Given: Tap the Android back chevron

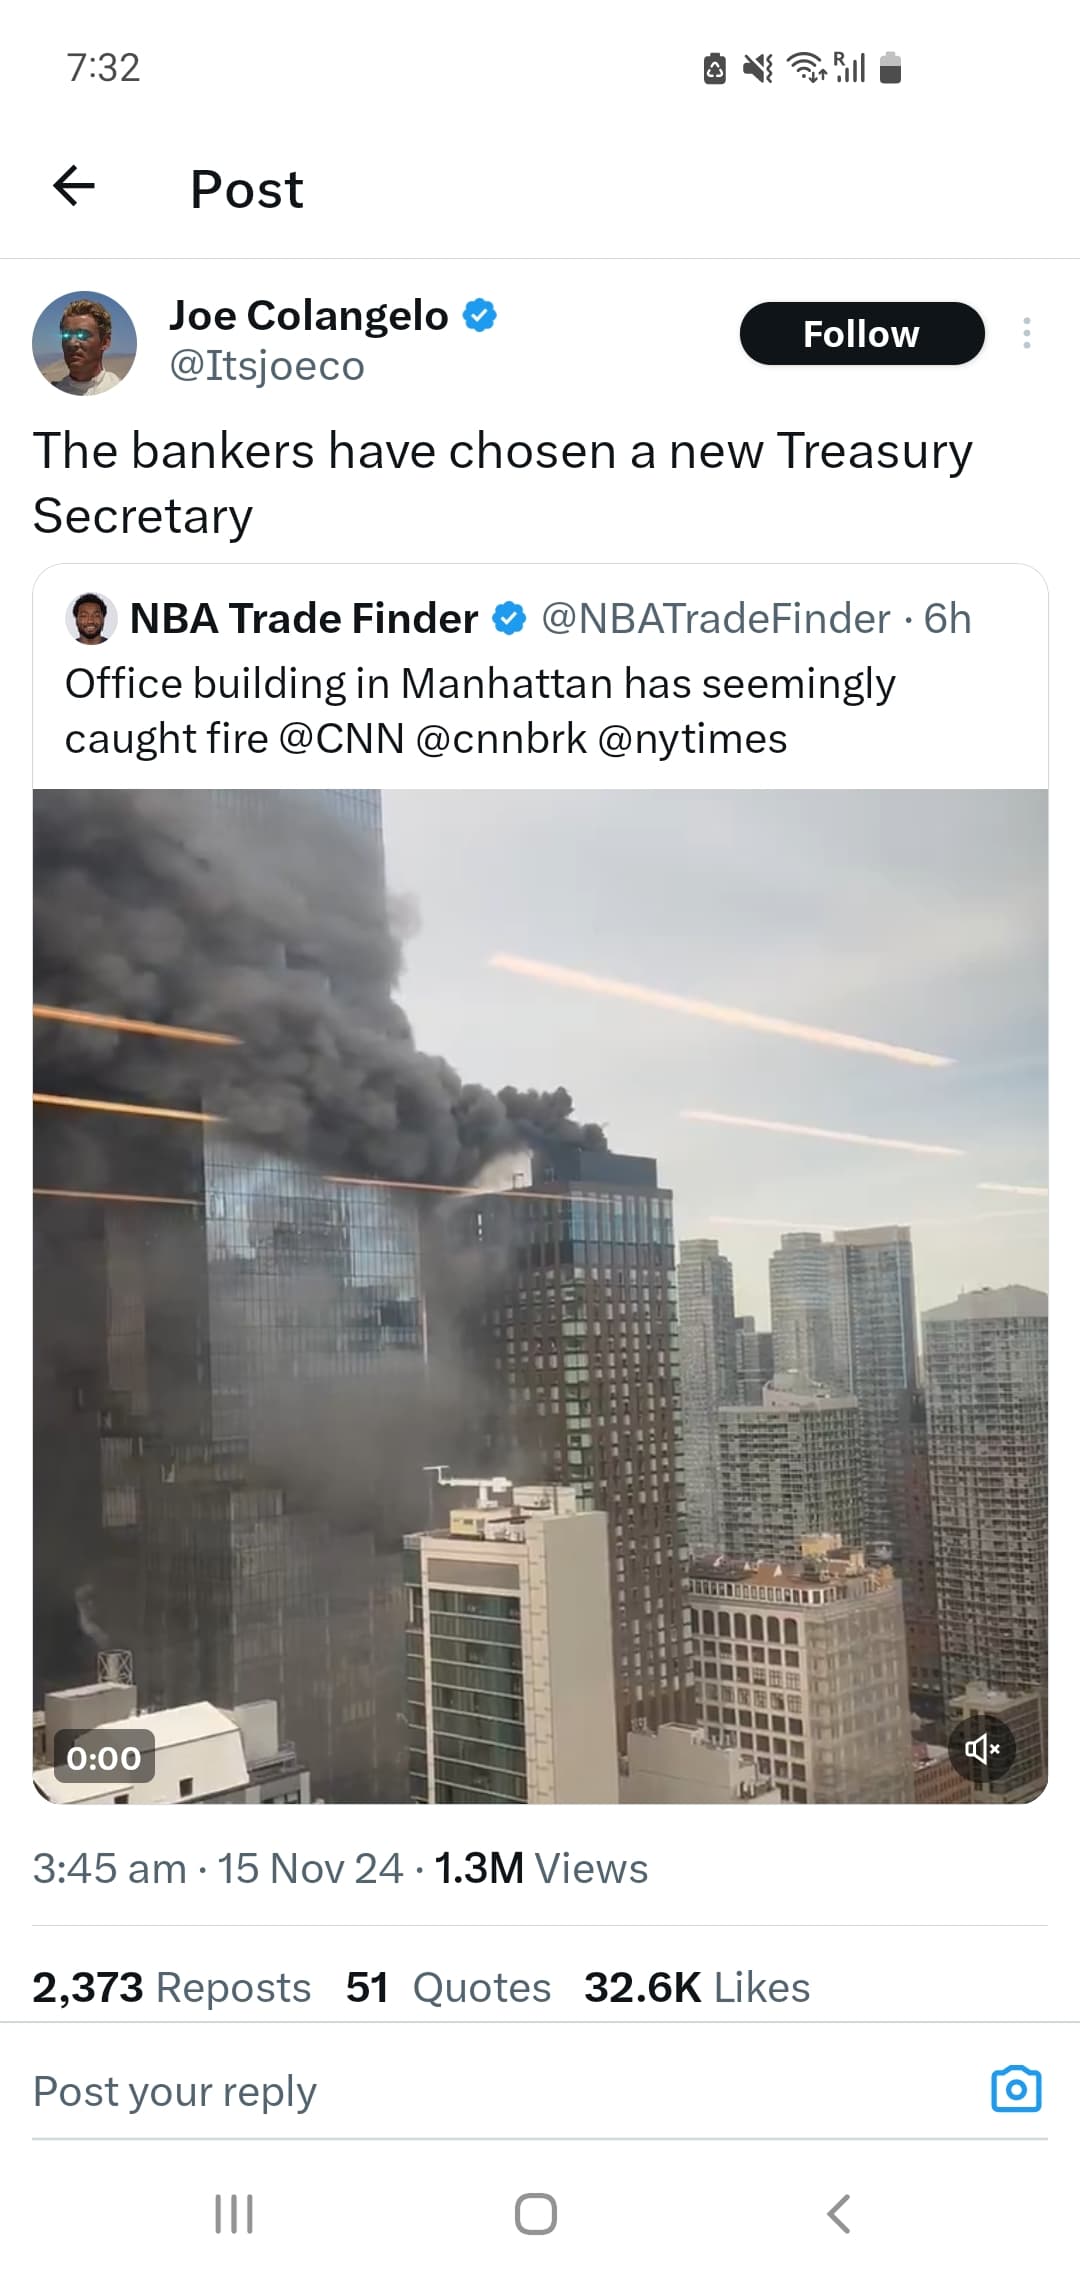Looking at the screenshot, I should pyautogui.click(x=840, y=2214).
